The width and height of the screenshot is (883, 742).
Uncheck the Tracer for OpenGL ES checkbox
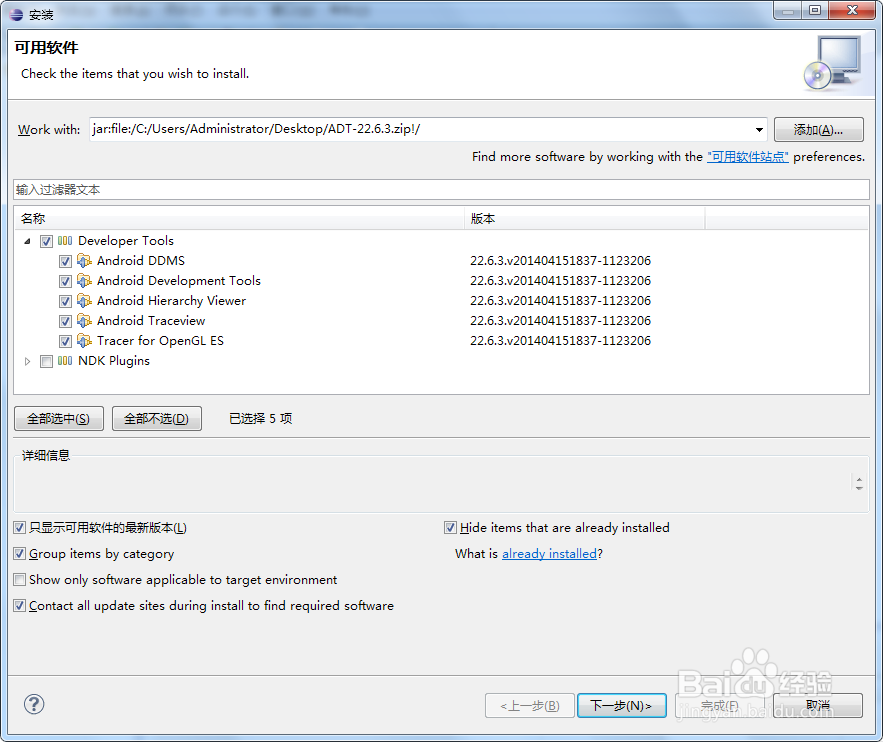click(x=65, y=341)
